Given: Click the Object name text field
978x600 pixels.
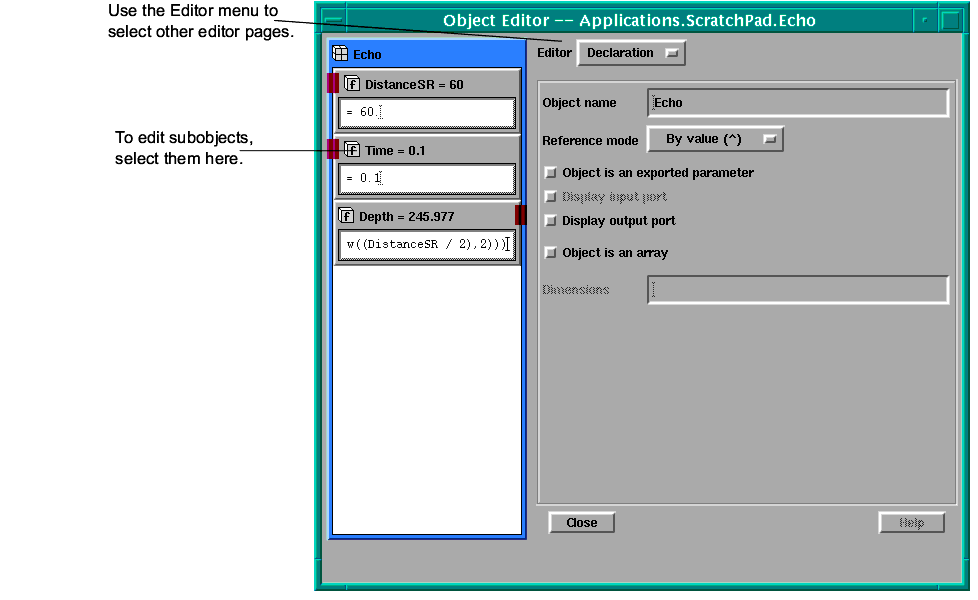Looking at the screenshot, I should coord(797,103).
